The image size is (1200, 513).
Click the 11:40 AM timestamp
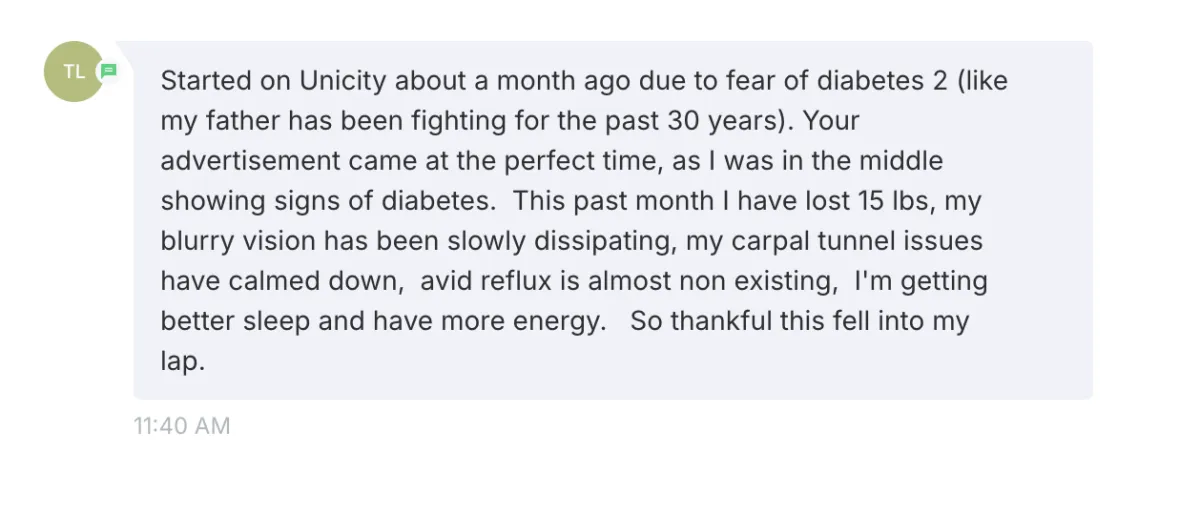tap(182, 426)
